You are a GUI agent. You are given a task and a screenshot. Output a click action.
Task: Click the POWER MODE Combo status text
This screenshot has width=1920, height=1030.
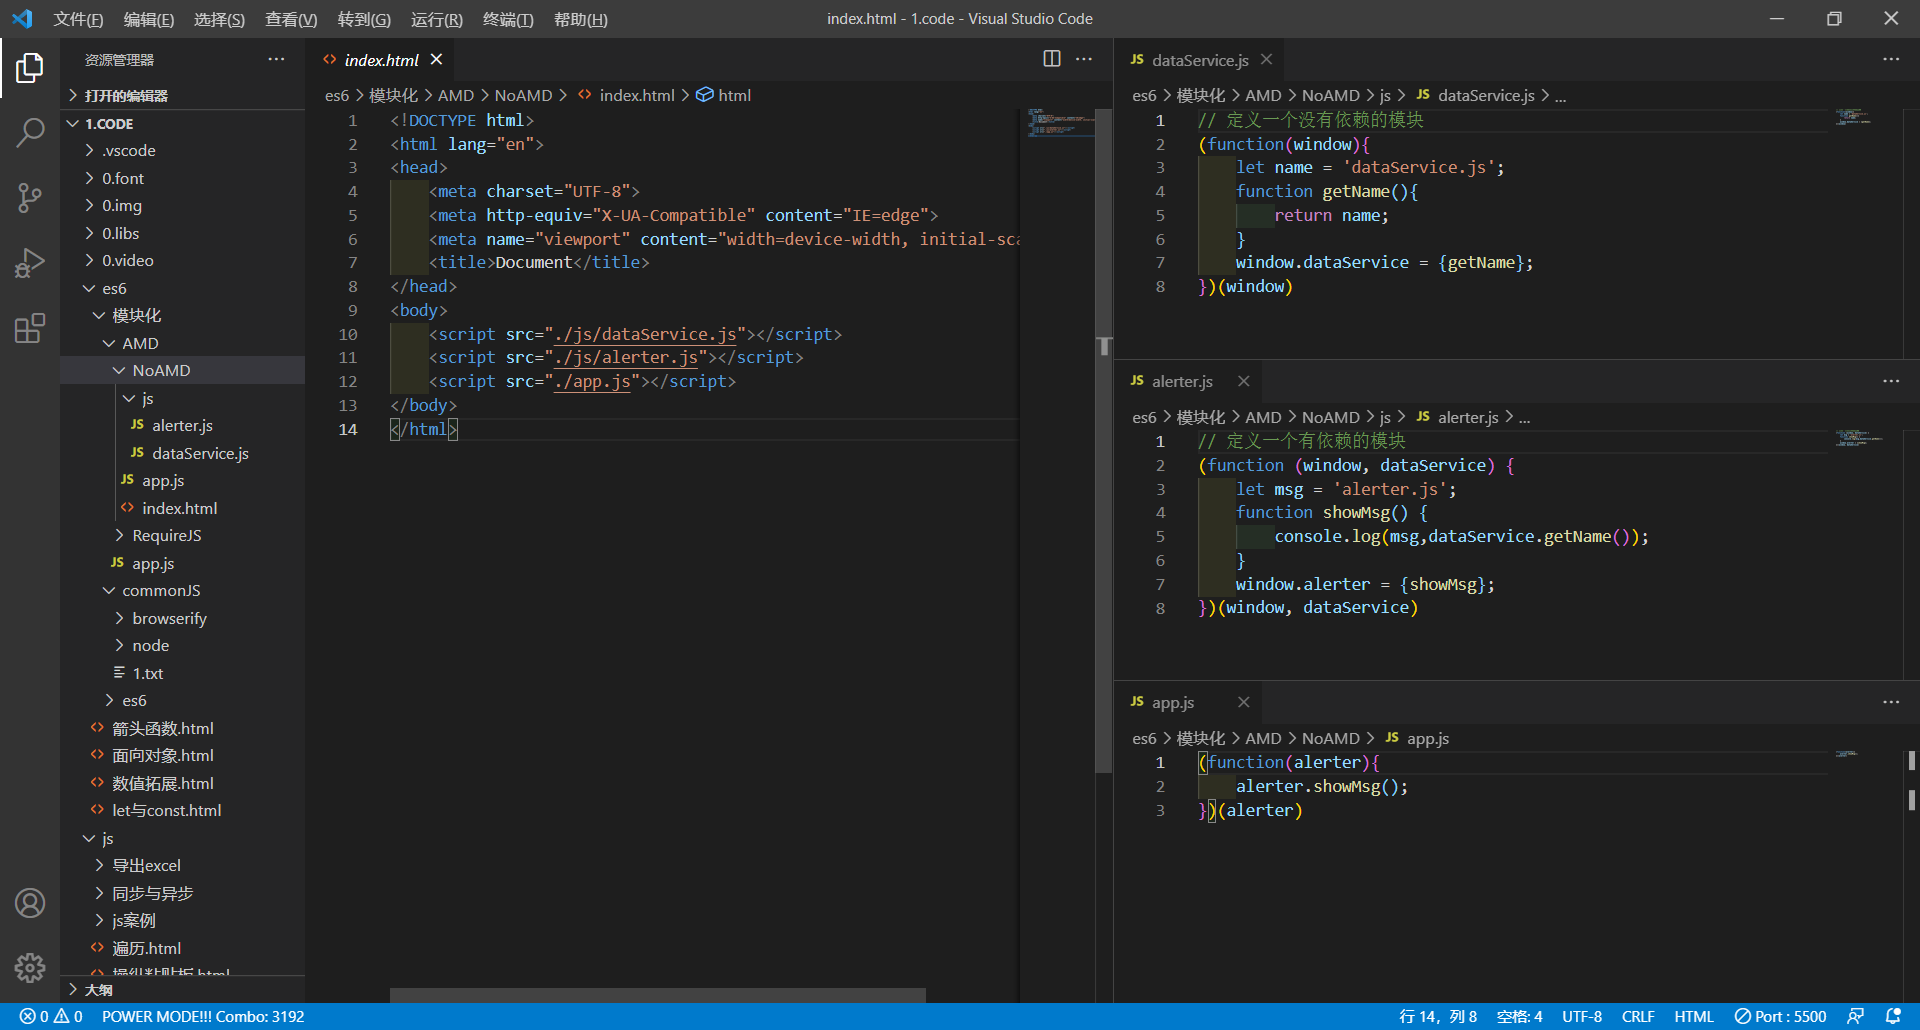coord(203,1016)
